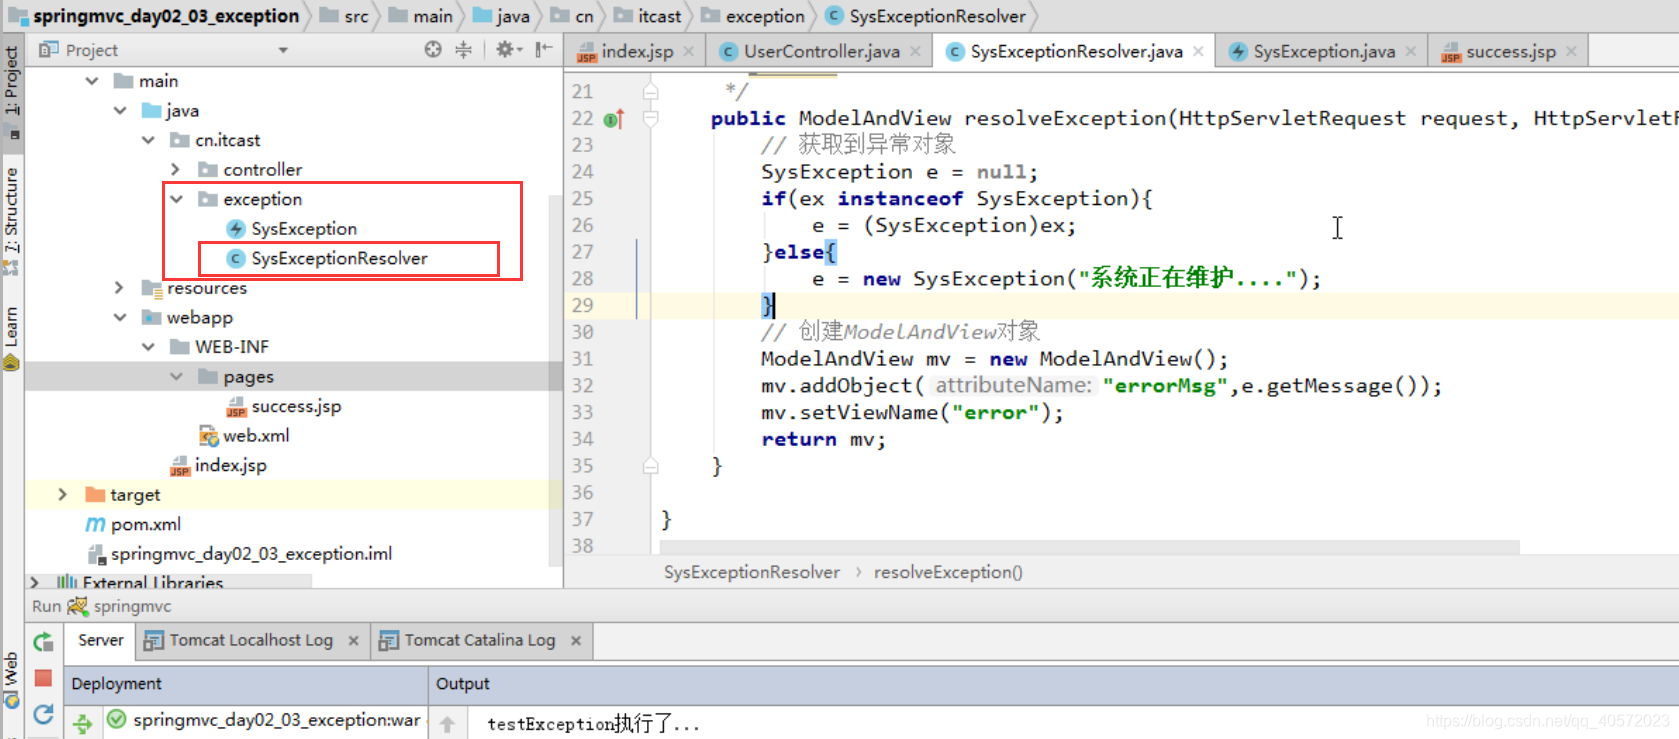Viewport: 1679px width, 739px height.
Task: Close the Tomcat Catalina Log tab
Action: click(x=576, y=641)
